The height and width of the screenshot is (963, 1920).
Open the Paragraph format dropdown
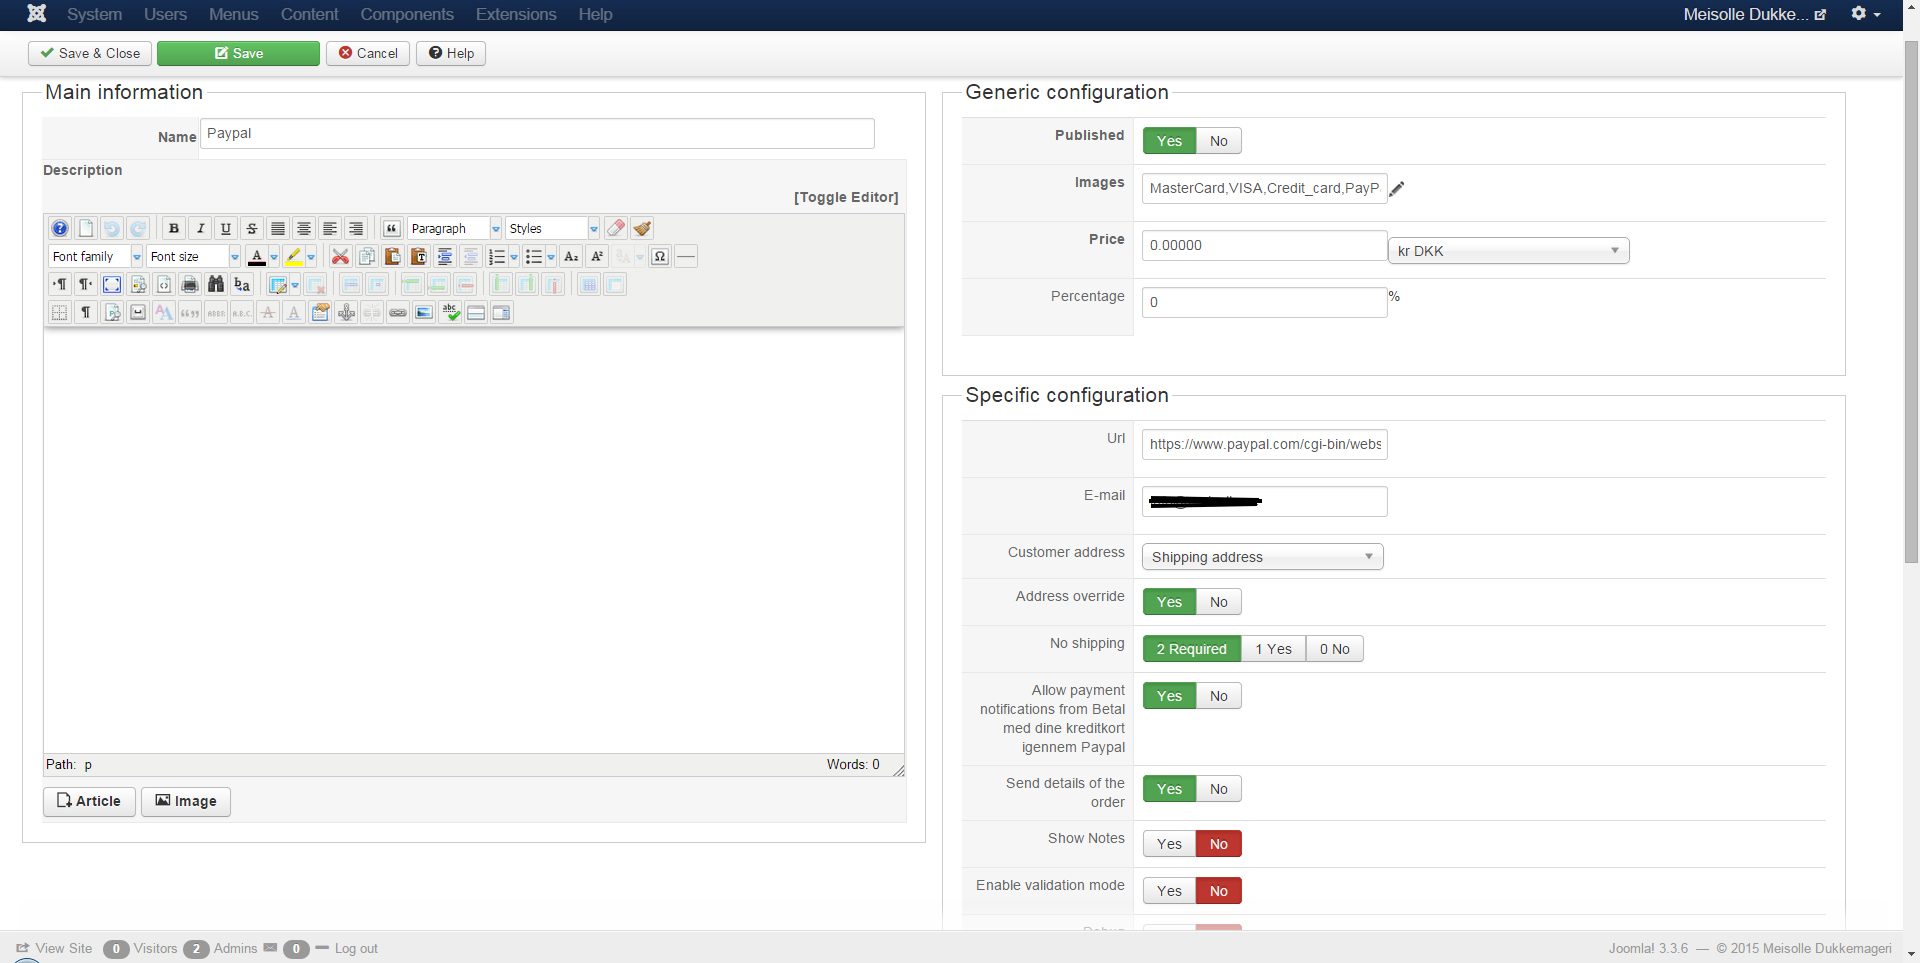pyautogui.click(x=455, y=228)
